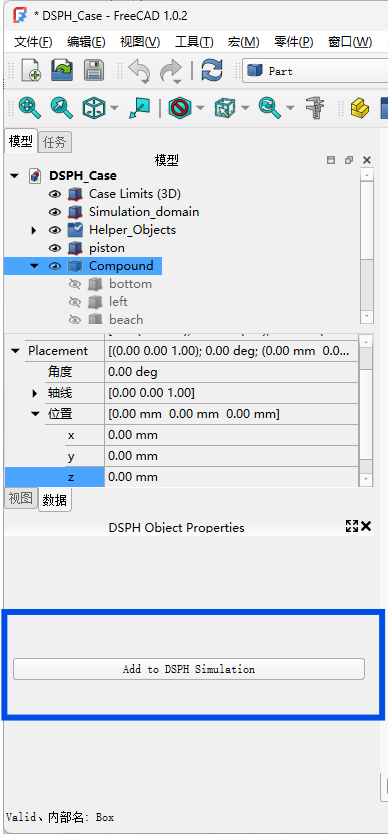The width and height of the screenshot is (388, 834).
Task: Close the 模型 panel
Action: pos(367,160)
